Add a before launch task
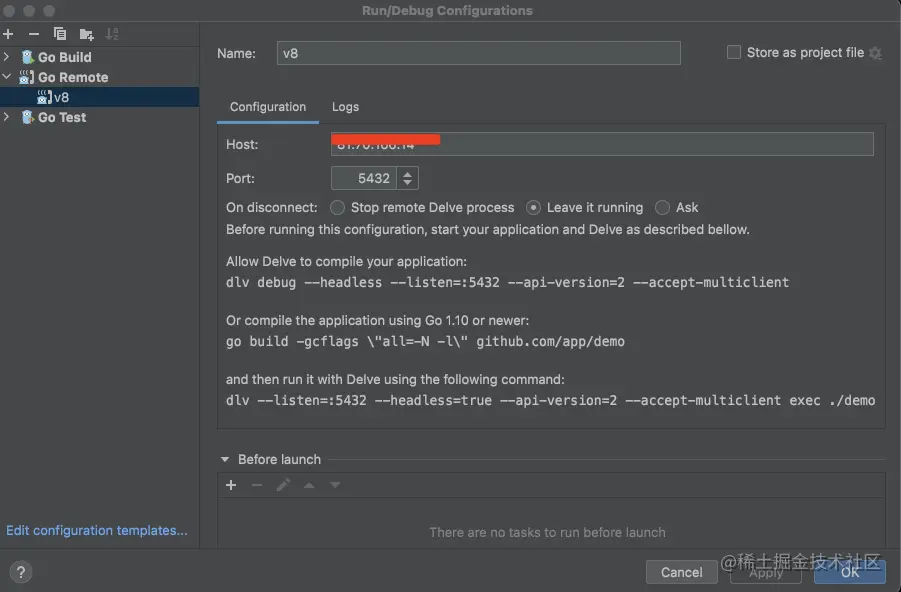This screenshot has height=592, width=901. (231, 485)
